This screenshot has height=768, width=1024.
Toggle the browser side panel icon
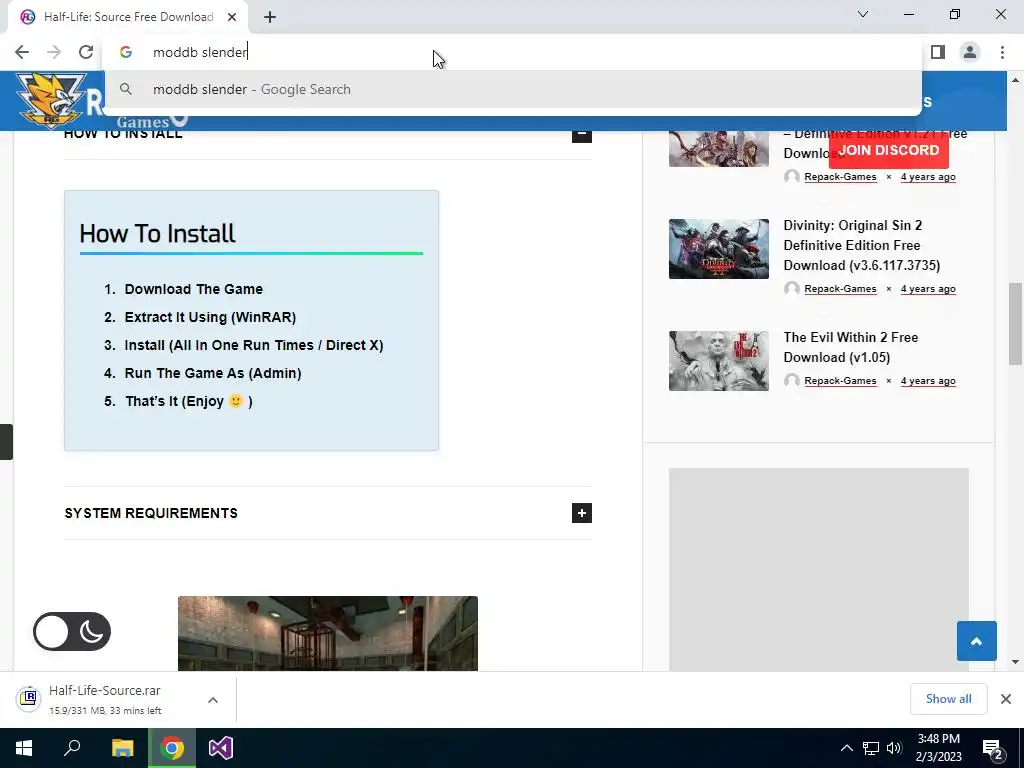tap(938, 52)
